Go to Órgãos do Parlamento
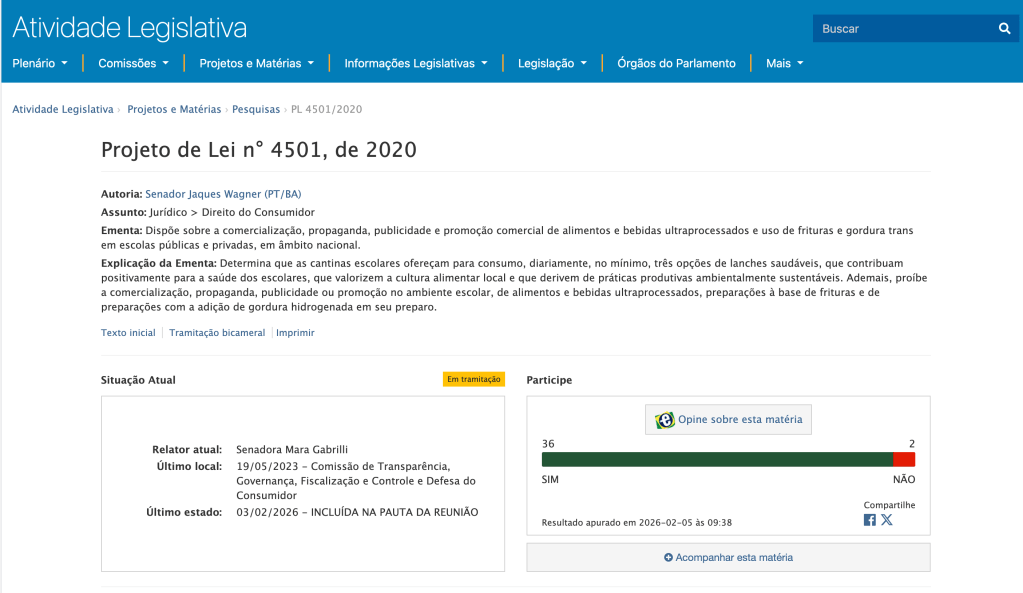Viewport: 1023px width, 593px height. click(x=676, y=63)
